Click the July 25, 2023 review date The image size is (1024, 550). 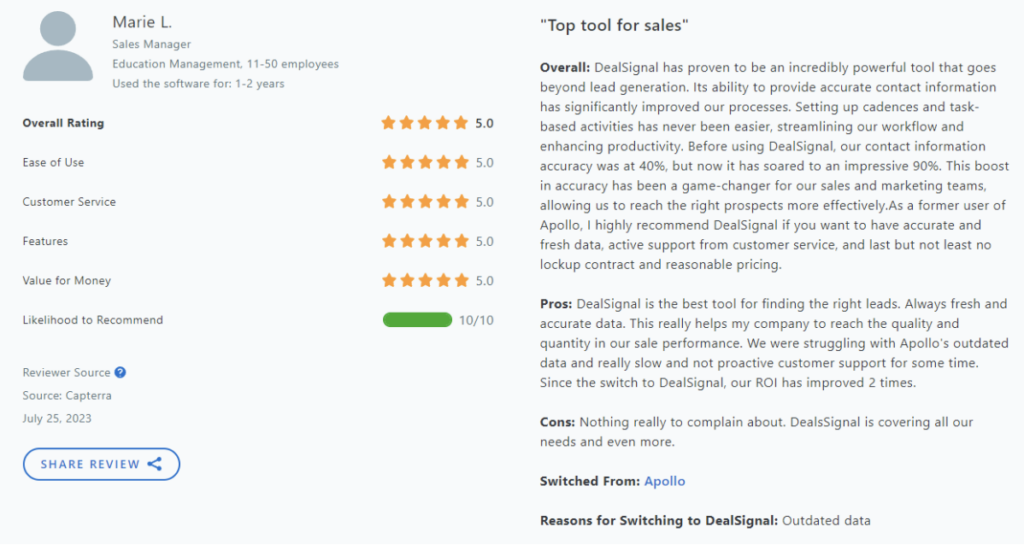coord(57,419)
